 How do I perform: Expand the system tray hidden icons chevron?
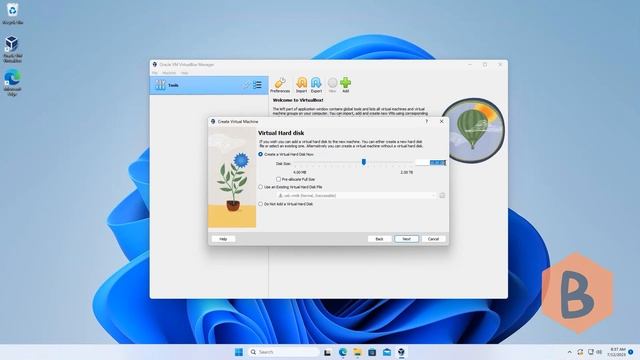[x=569, y=352]
